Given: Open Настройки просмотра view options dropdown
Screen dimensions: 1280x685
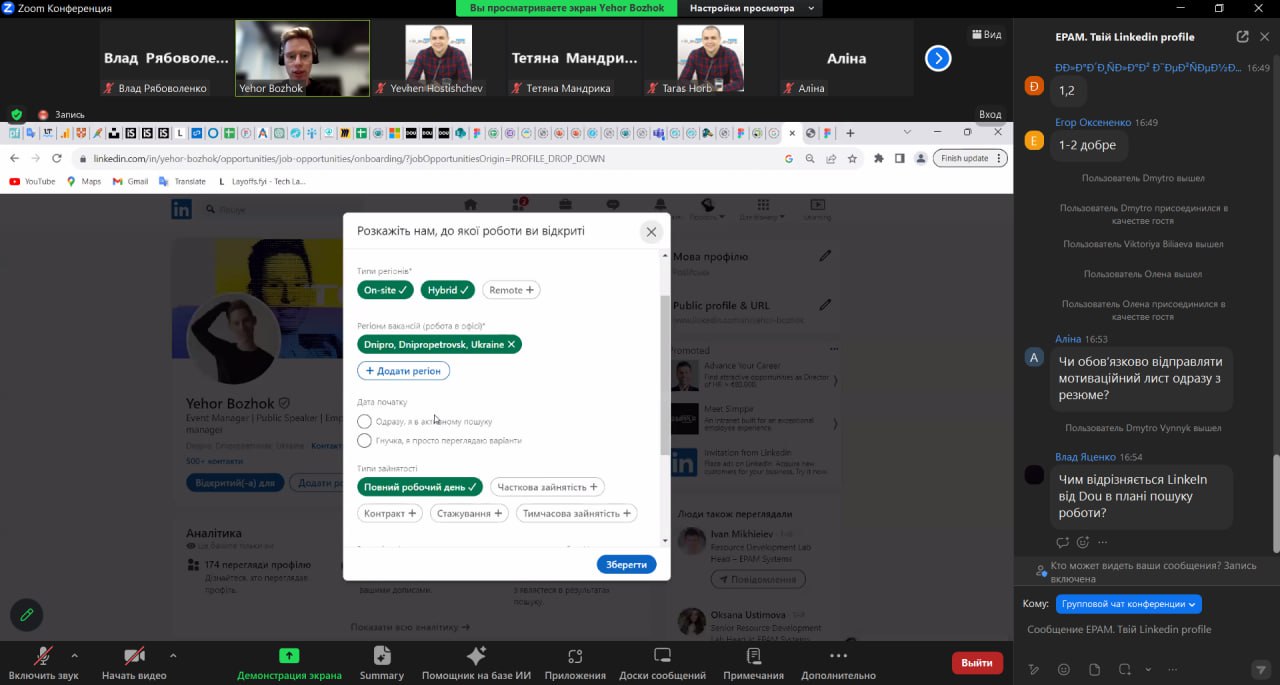Looking at the screenshot, I should [749, 8].
